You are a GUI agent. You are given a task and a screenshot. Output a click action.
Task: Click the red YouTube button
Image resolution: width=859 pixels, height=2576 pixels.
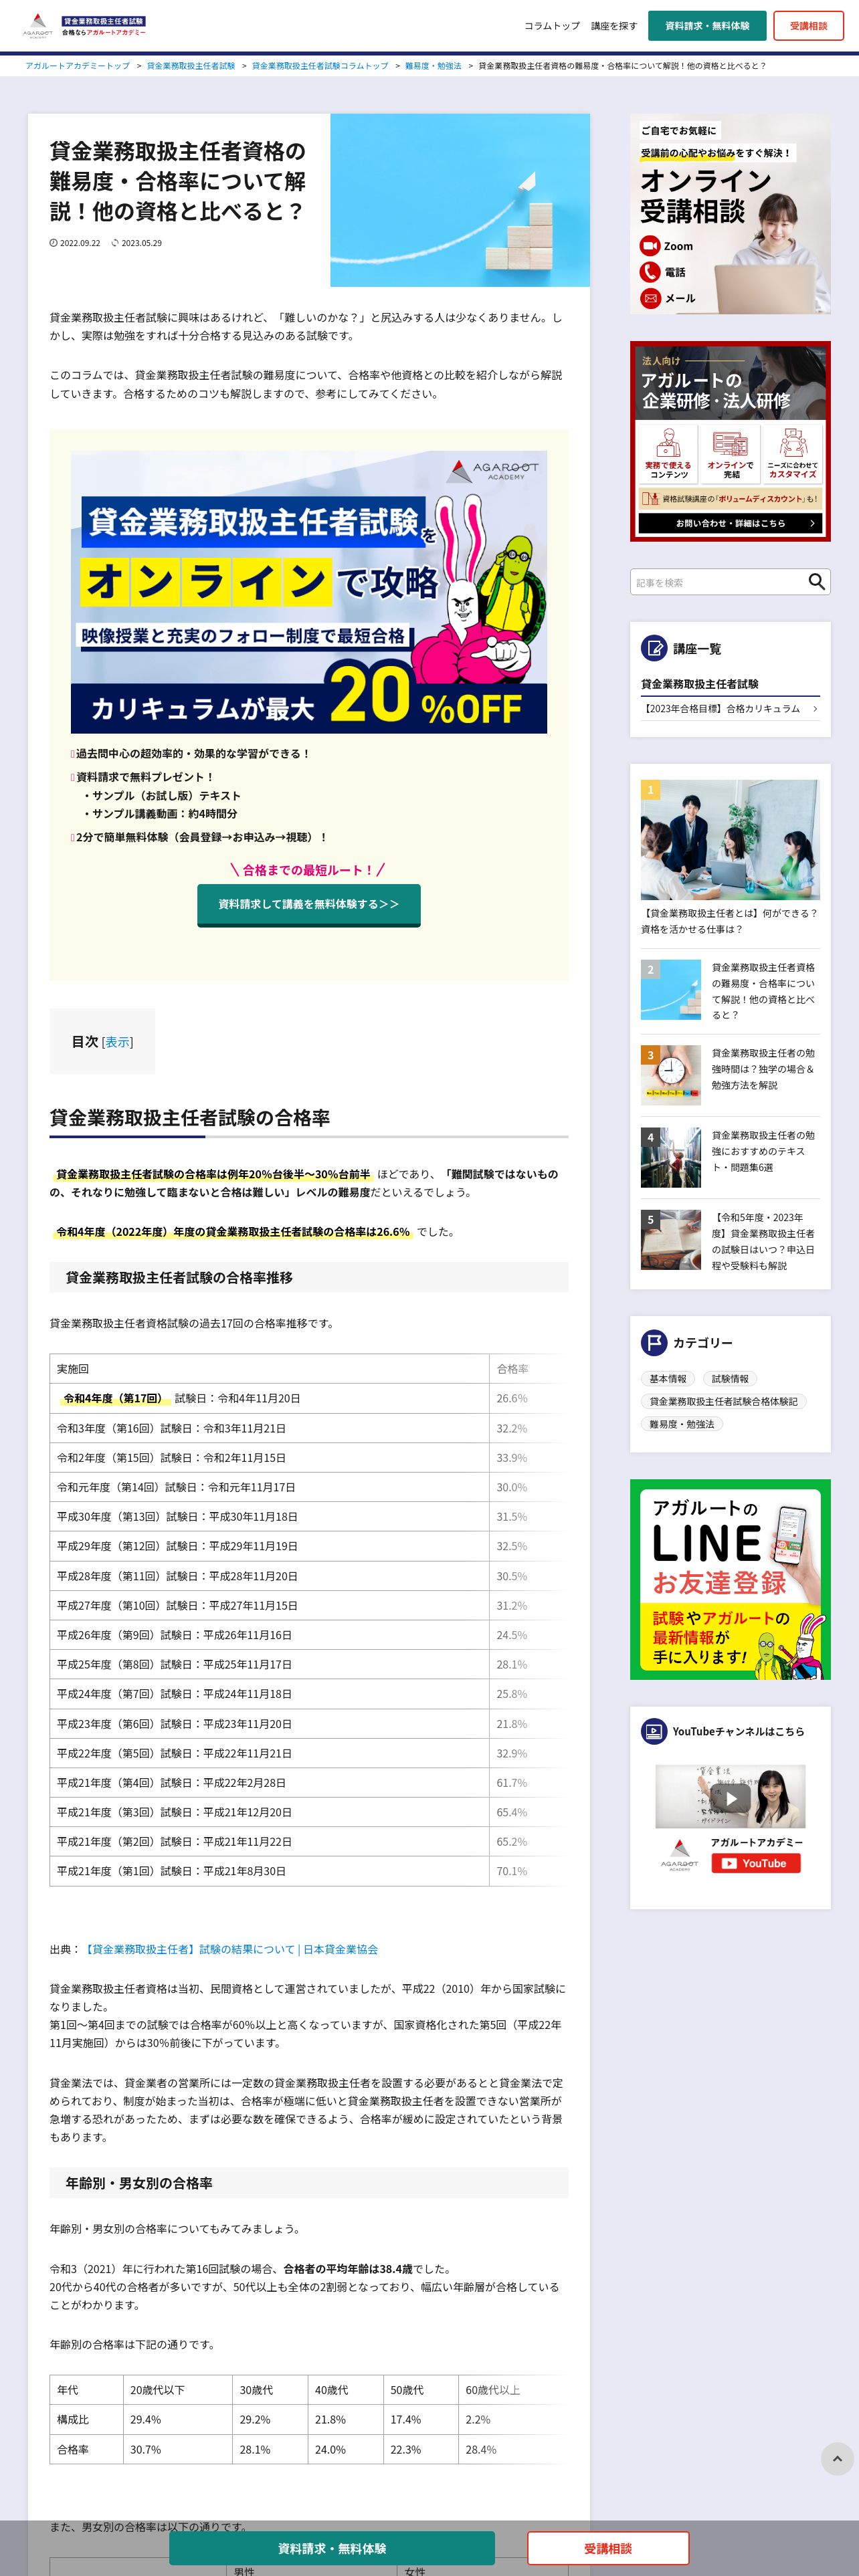click(x=756, y=1864)
